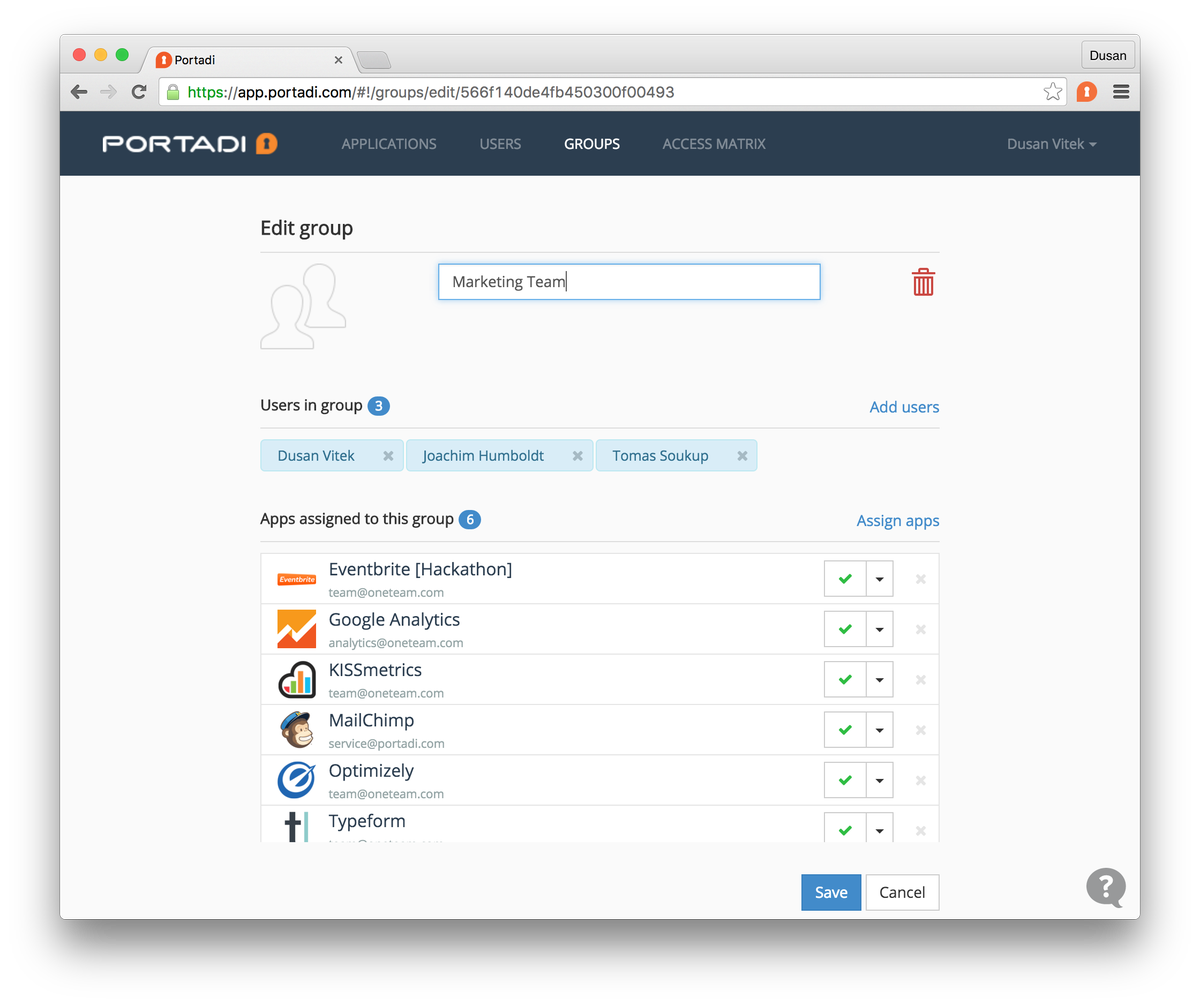Viewport: 1200px width, 1005px height.
Task: Delete the group with the red trash icon
Action: 923,282
